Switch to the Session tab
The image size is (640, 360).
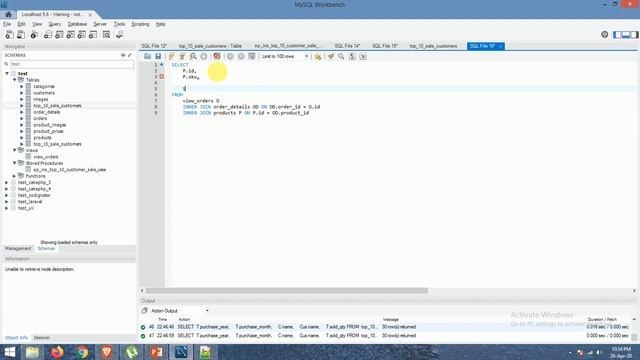[42, 338]
